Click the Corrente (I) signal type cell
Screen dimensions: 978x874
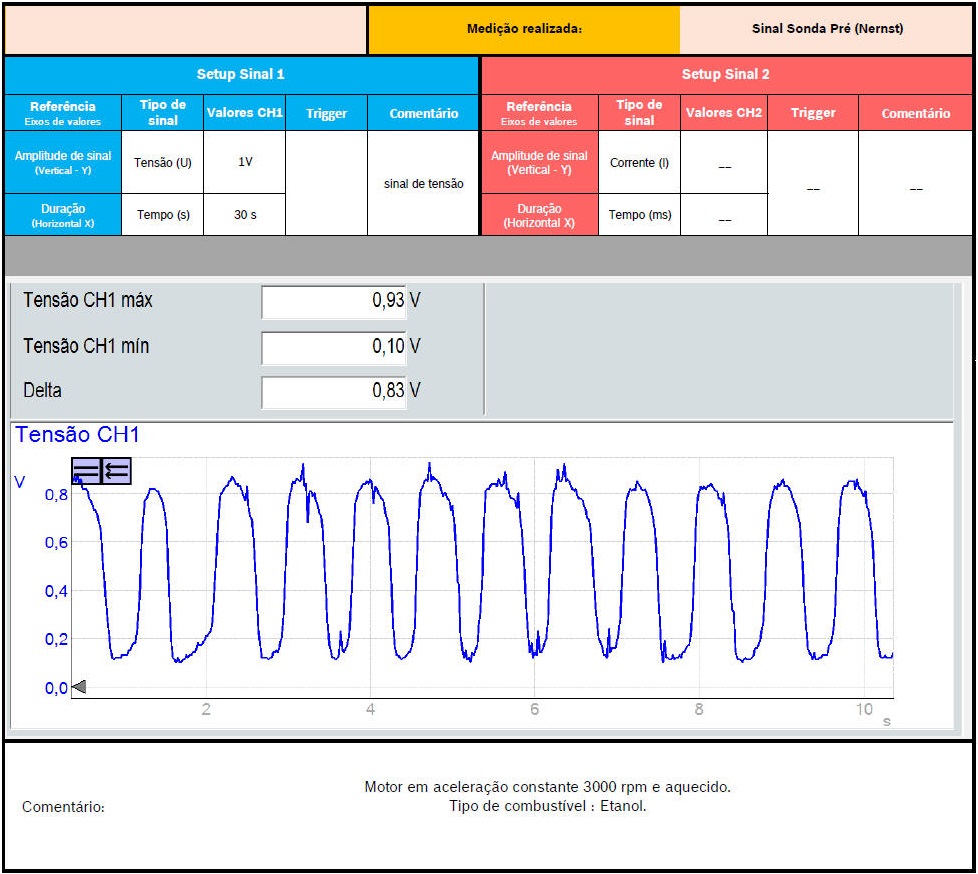tap(639, 162)
